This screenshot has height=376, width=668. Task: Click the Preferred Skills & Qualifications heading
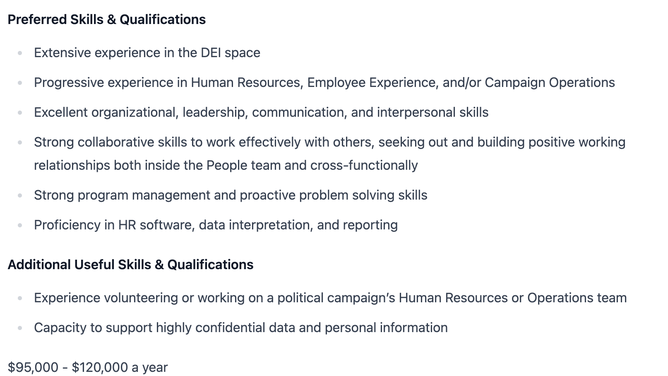(107, 20)
